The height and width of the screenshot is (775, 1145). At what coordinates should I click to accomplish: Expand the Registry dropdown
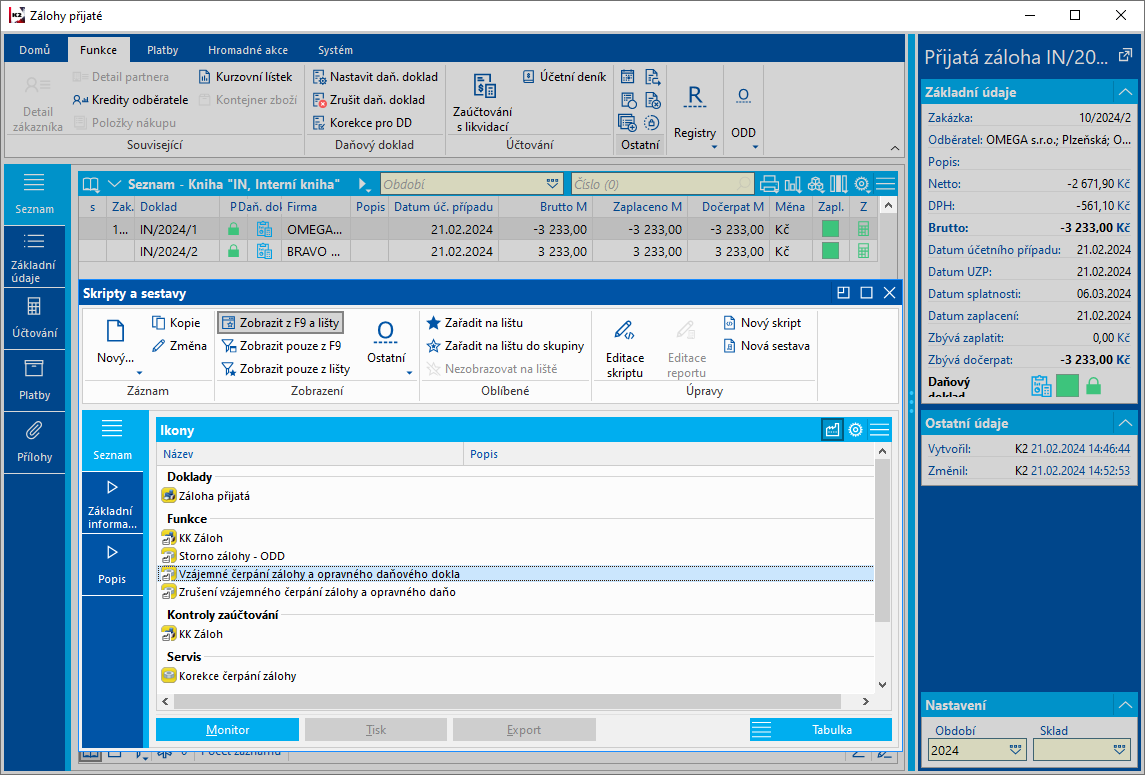tap(714, 147)
